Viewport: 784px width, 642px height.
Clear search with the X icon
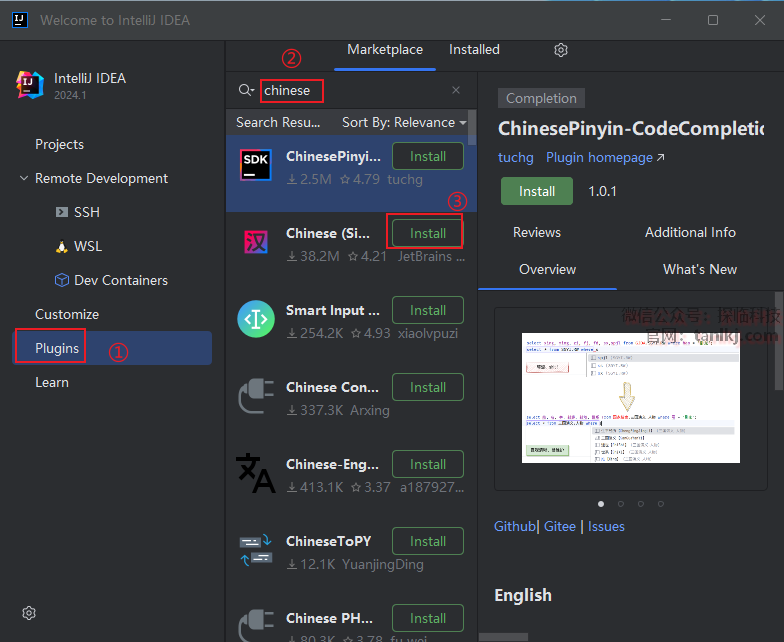456,90
